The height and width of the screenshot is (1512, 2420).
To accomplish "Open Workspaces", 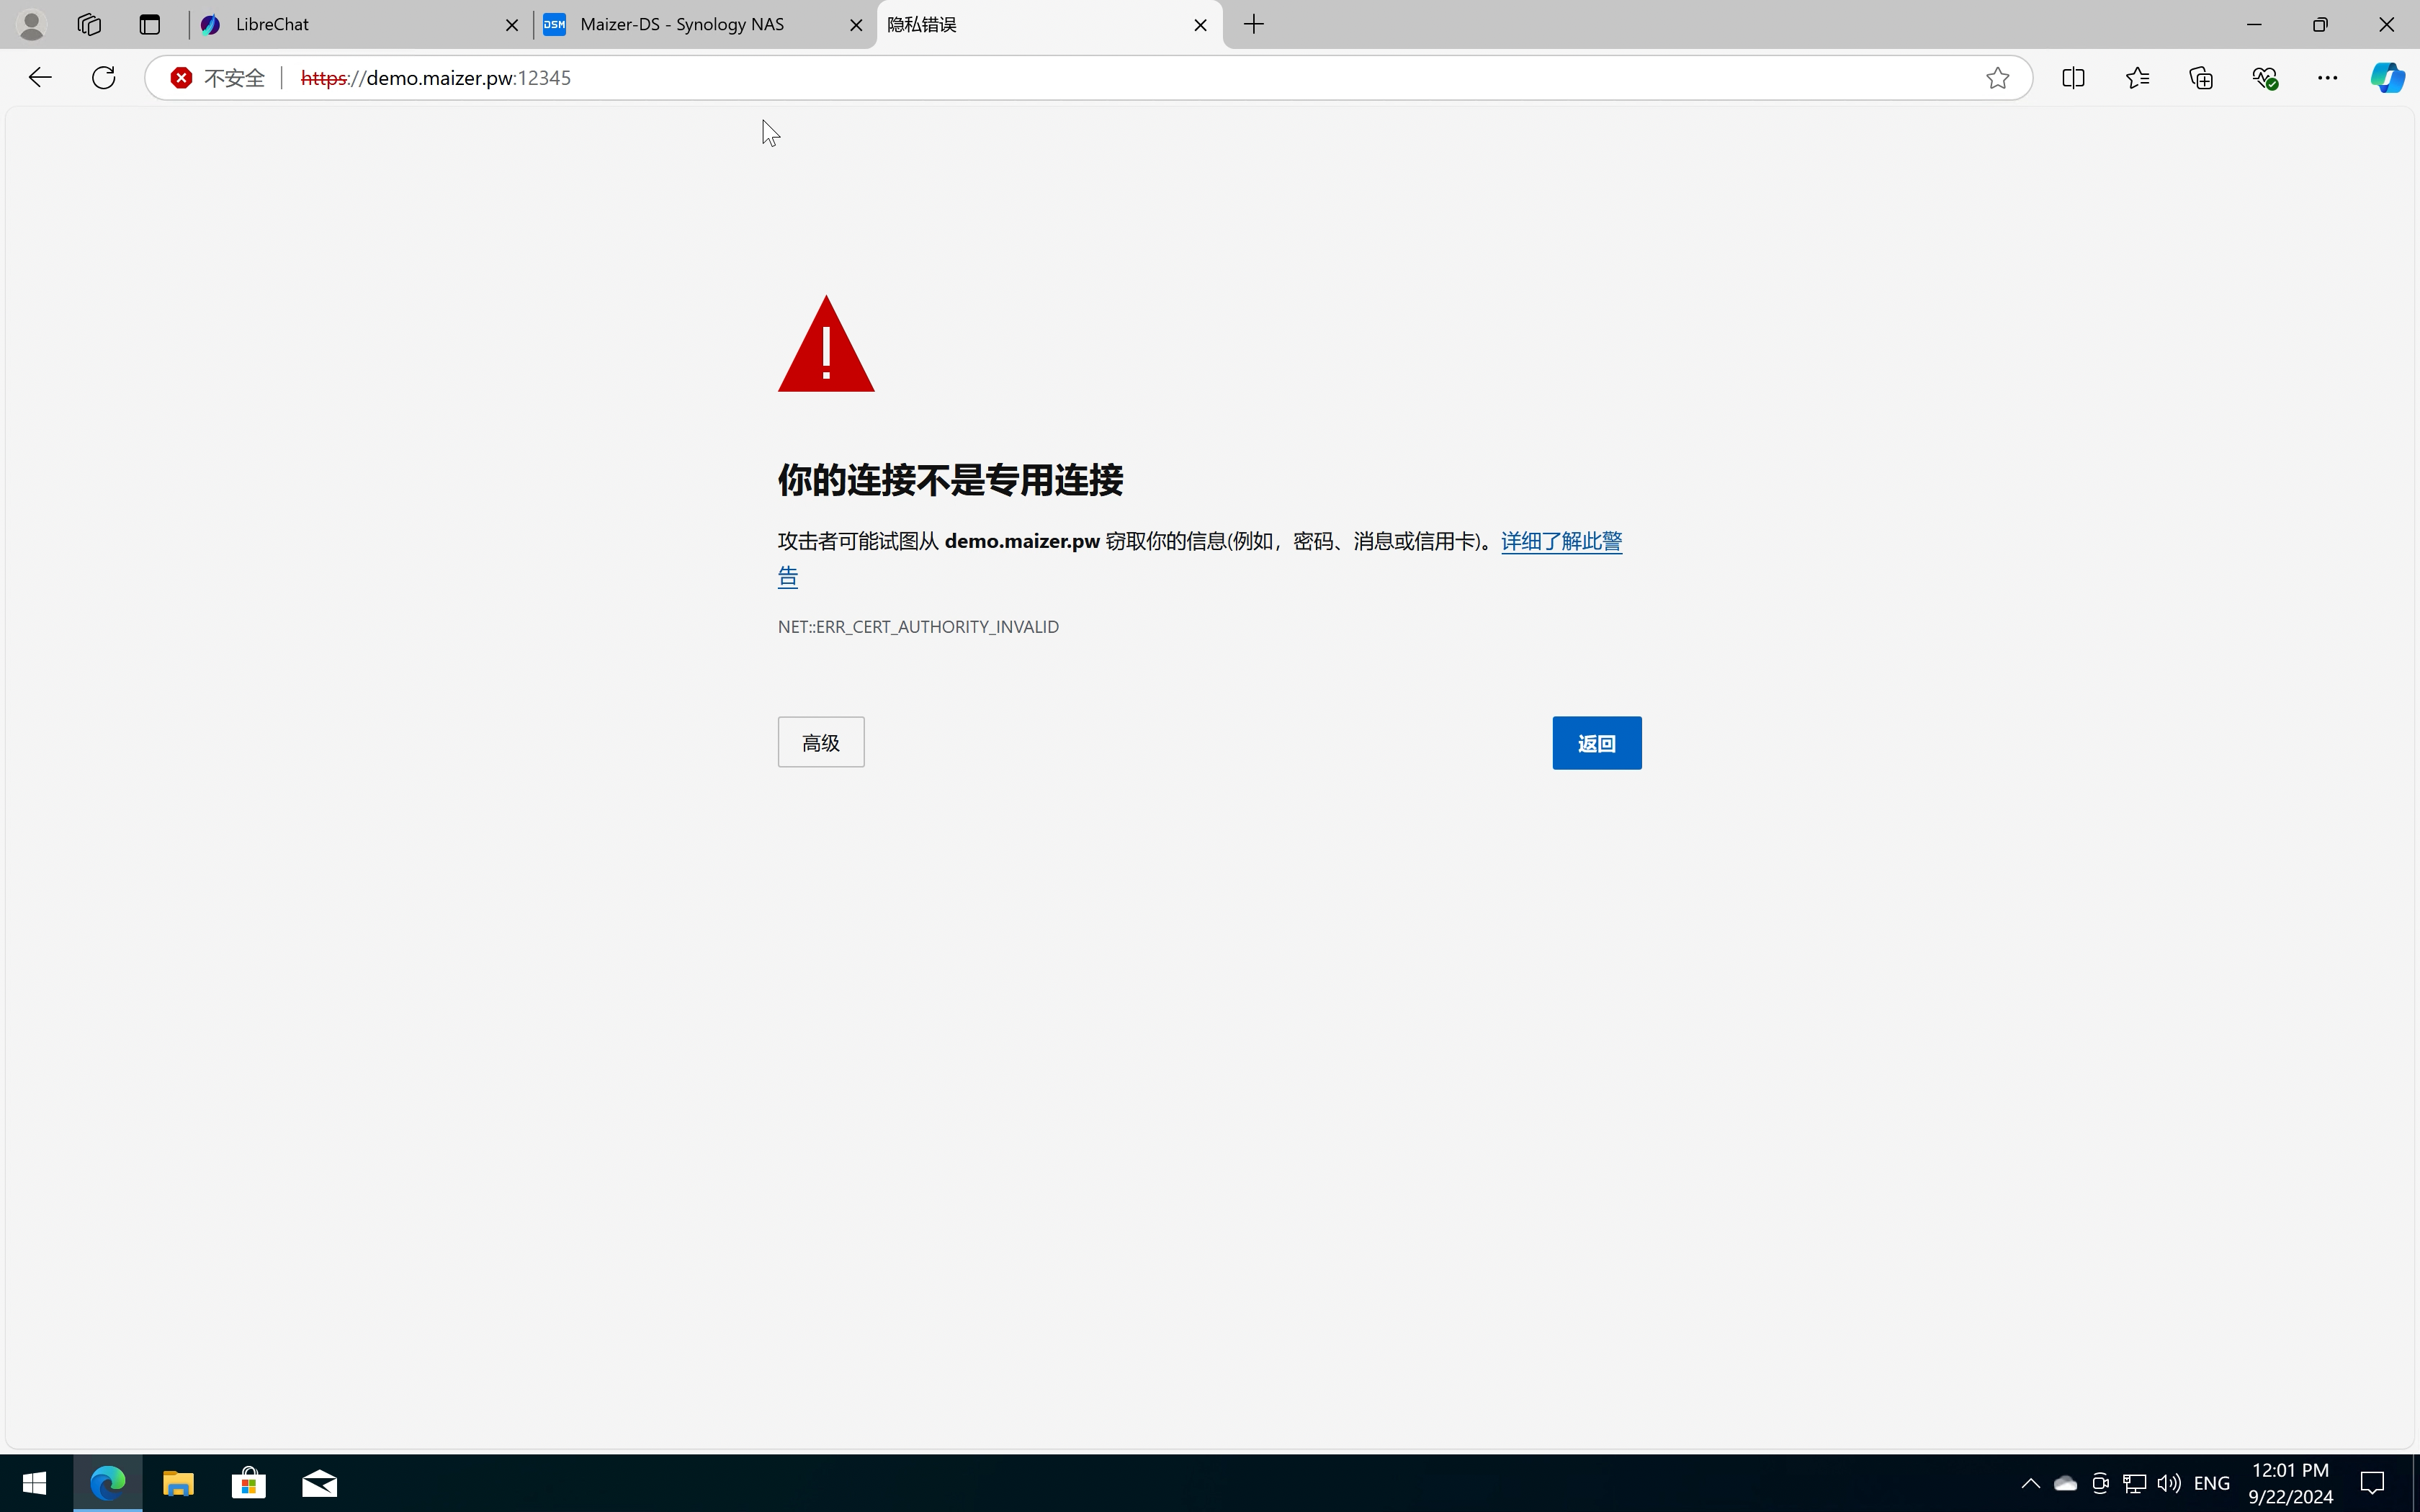I will 89,24.
